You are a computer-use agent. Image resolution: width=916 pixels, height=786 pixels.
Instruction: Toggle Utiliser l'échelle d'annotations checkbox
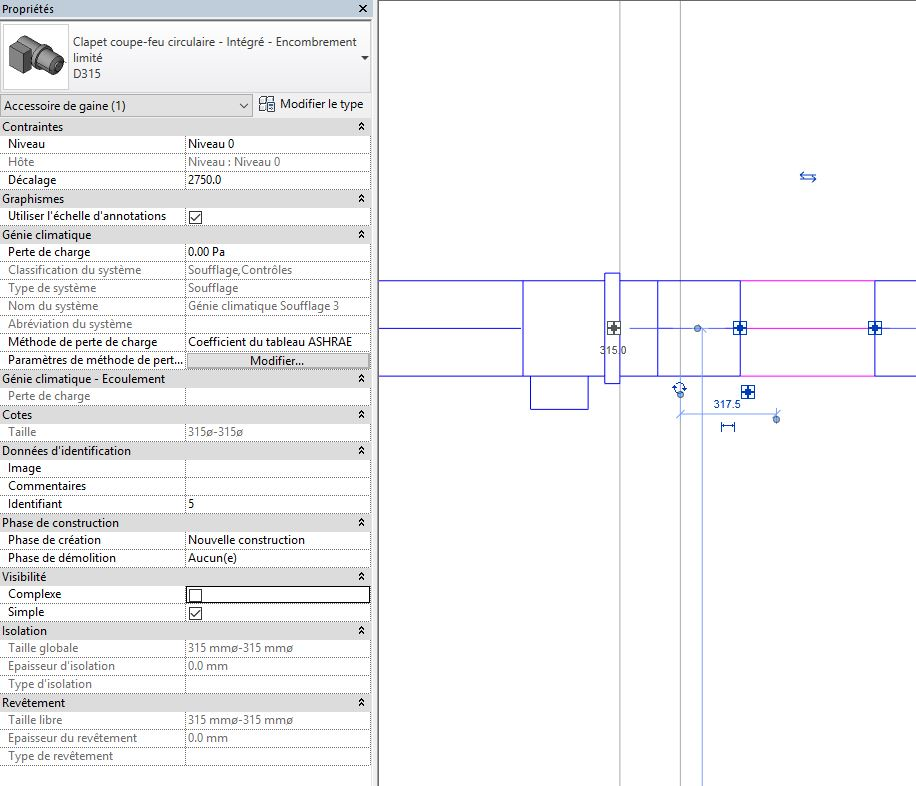click(x=196, y=217)
